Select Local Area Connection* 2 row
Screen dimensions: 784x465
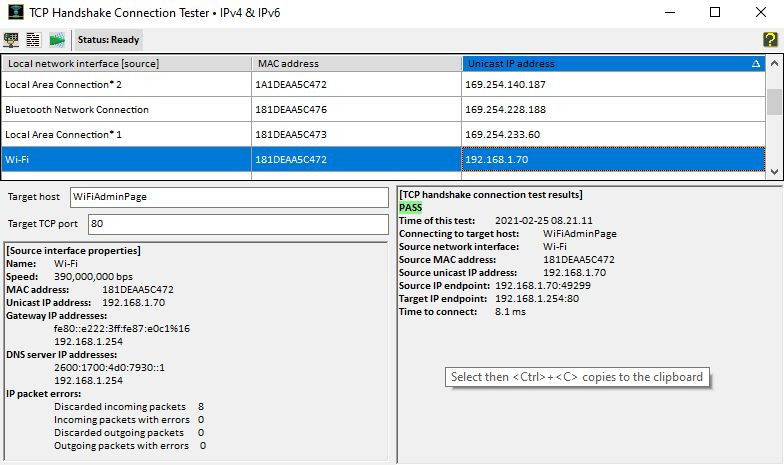pos(383,84)
